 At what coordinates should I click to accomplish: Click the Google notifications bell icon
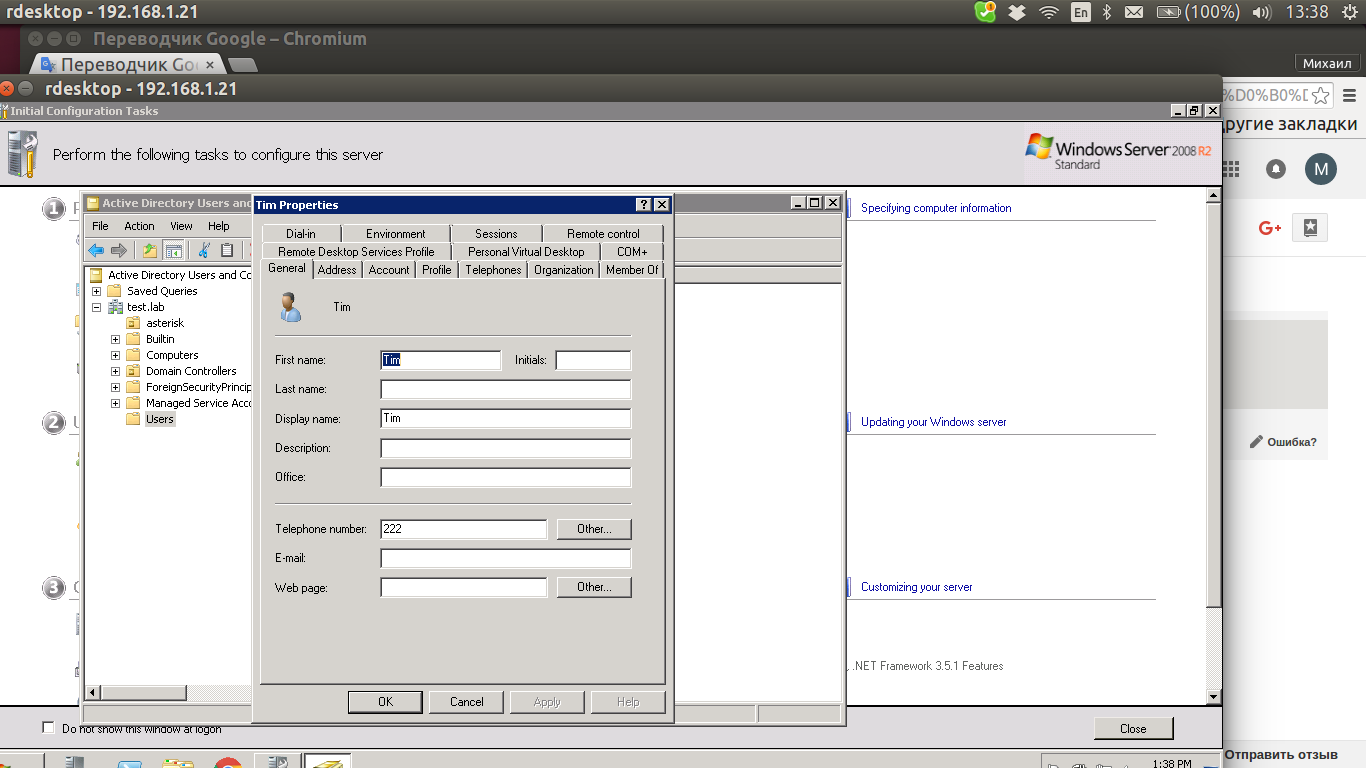point(1276,169)
